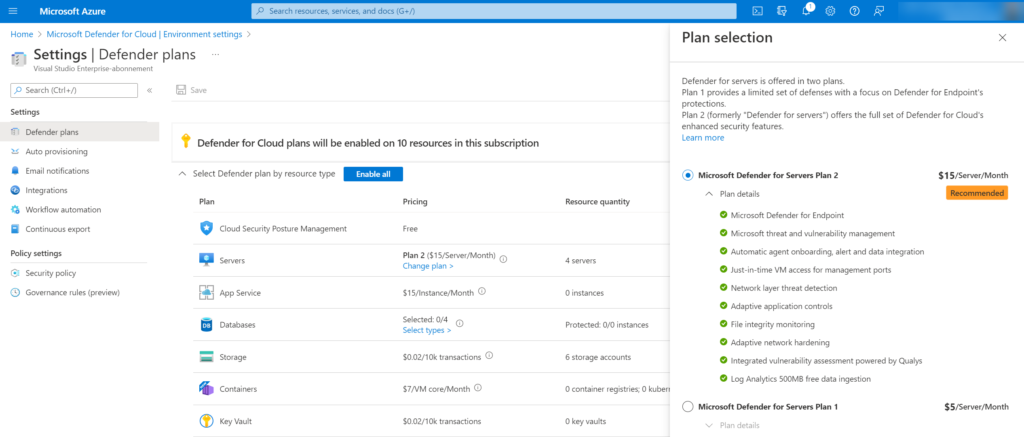Open the Azure portal hamburger menu
Image resolution: width=1024 pixels, height=437 pixels.
14,11
